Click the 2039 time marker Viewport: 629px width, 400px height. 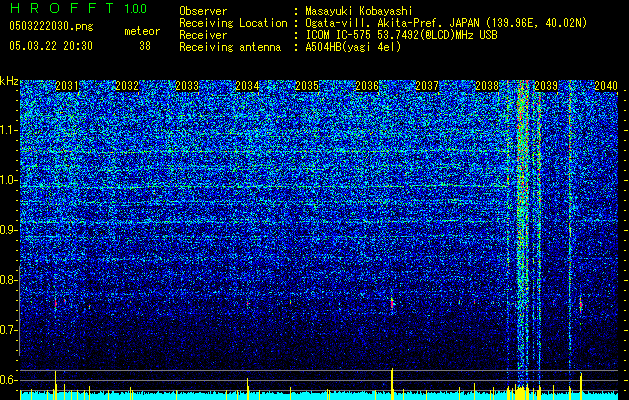546,86
